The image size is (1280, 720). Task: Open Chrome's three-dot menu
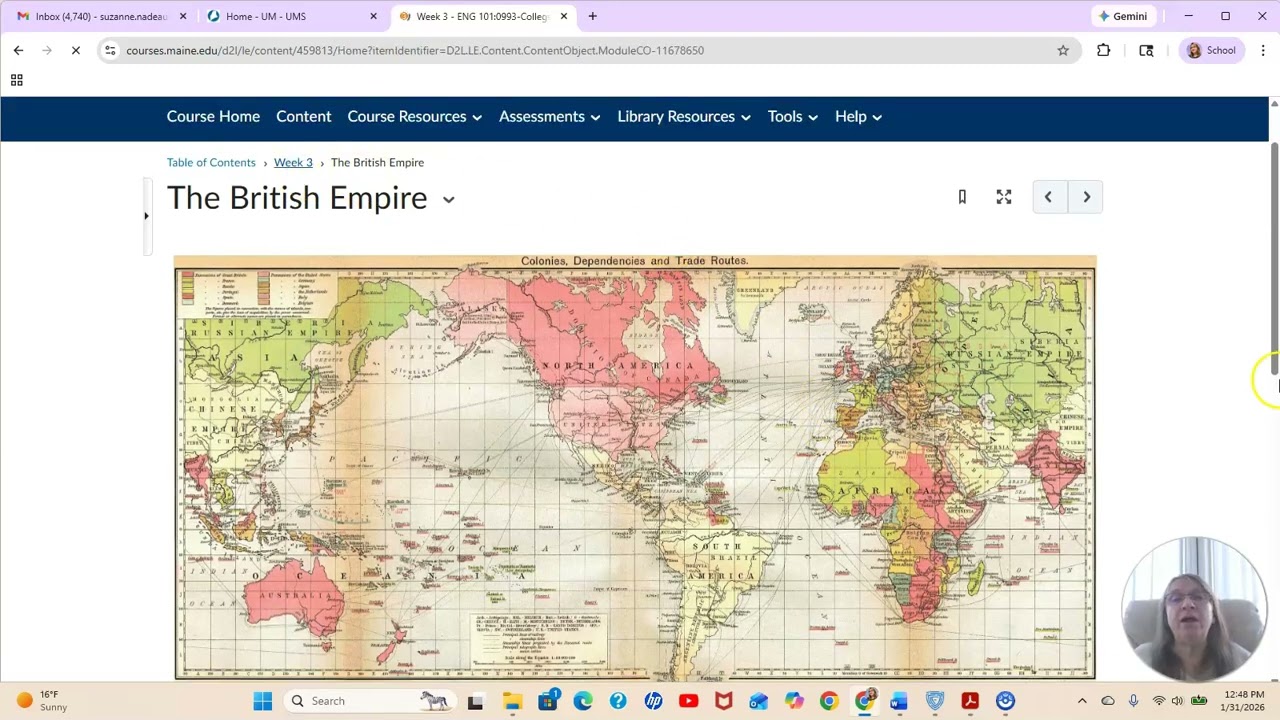click(x=1263, y=50)
